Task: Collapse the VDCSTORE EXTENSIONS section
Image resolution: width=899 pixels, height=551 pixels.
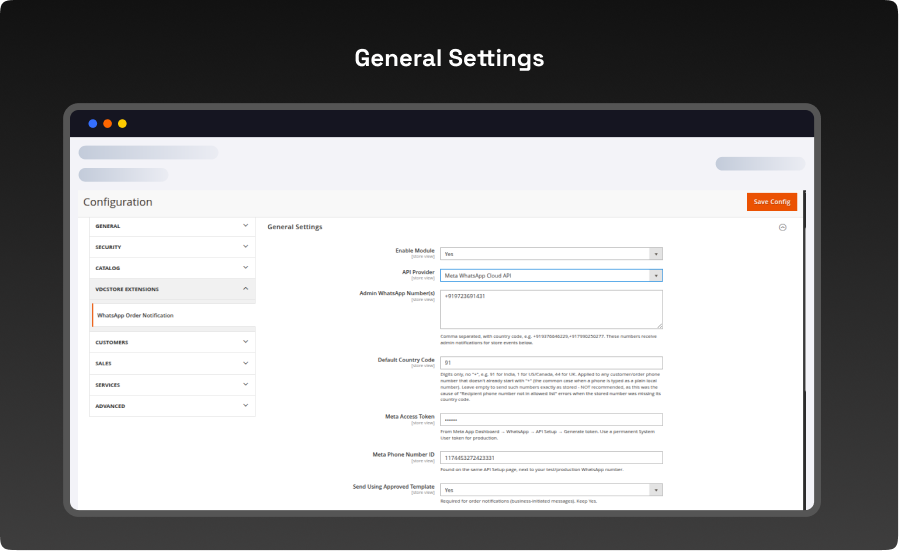Action: pos(172,290)
